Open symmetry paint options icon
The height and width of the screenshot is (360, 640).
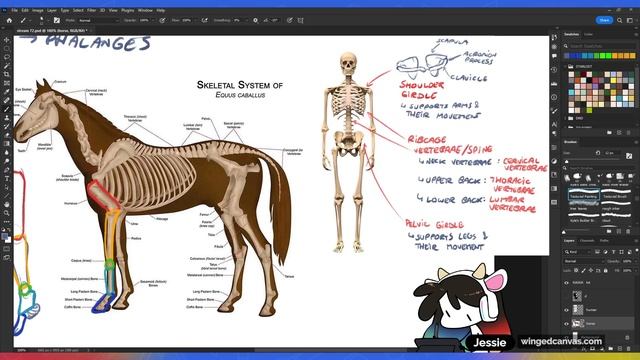[x=301, y=20]
